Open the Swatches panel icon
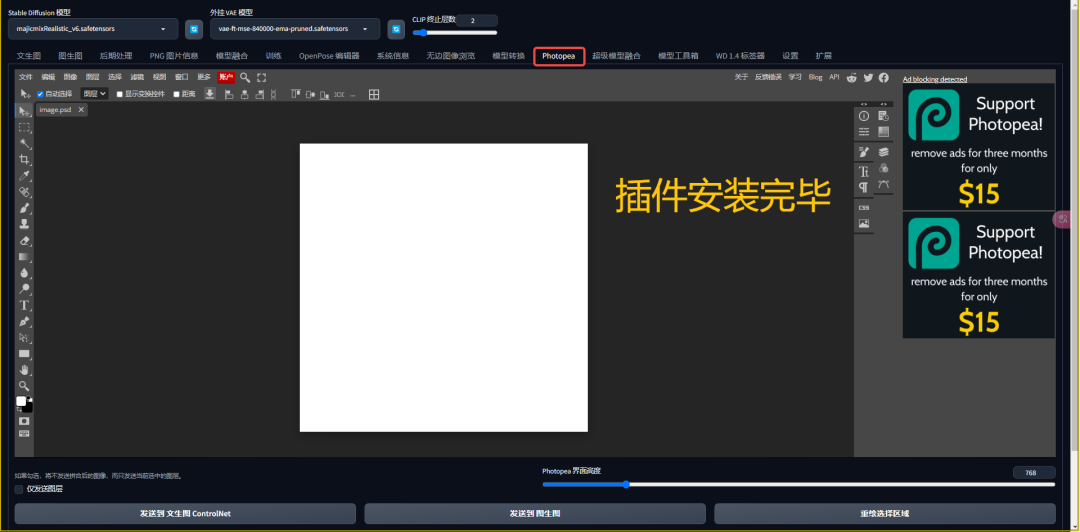The width and height of the screenshot is (1080, 532). (x=884, y=132)
